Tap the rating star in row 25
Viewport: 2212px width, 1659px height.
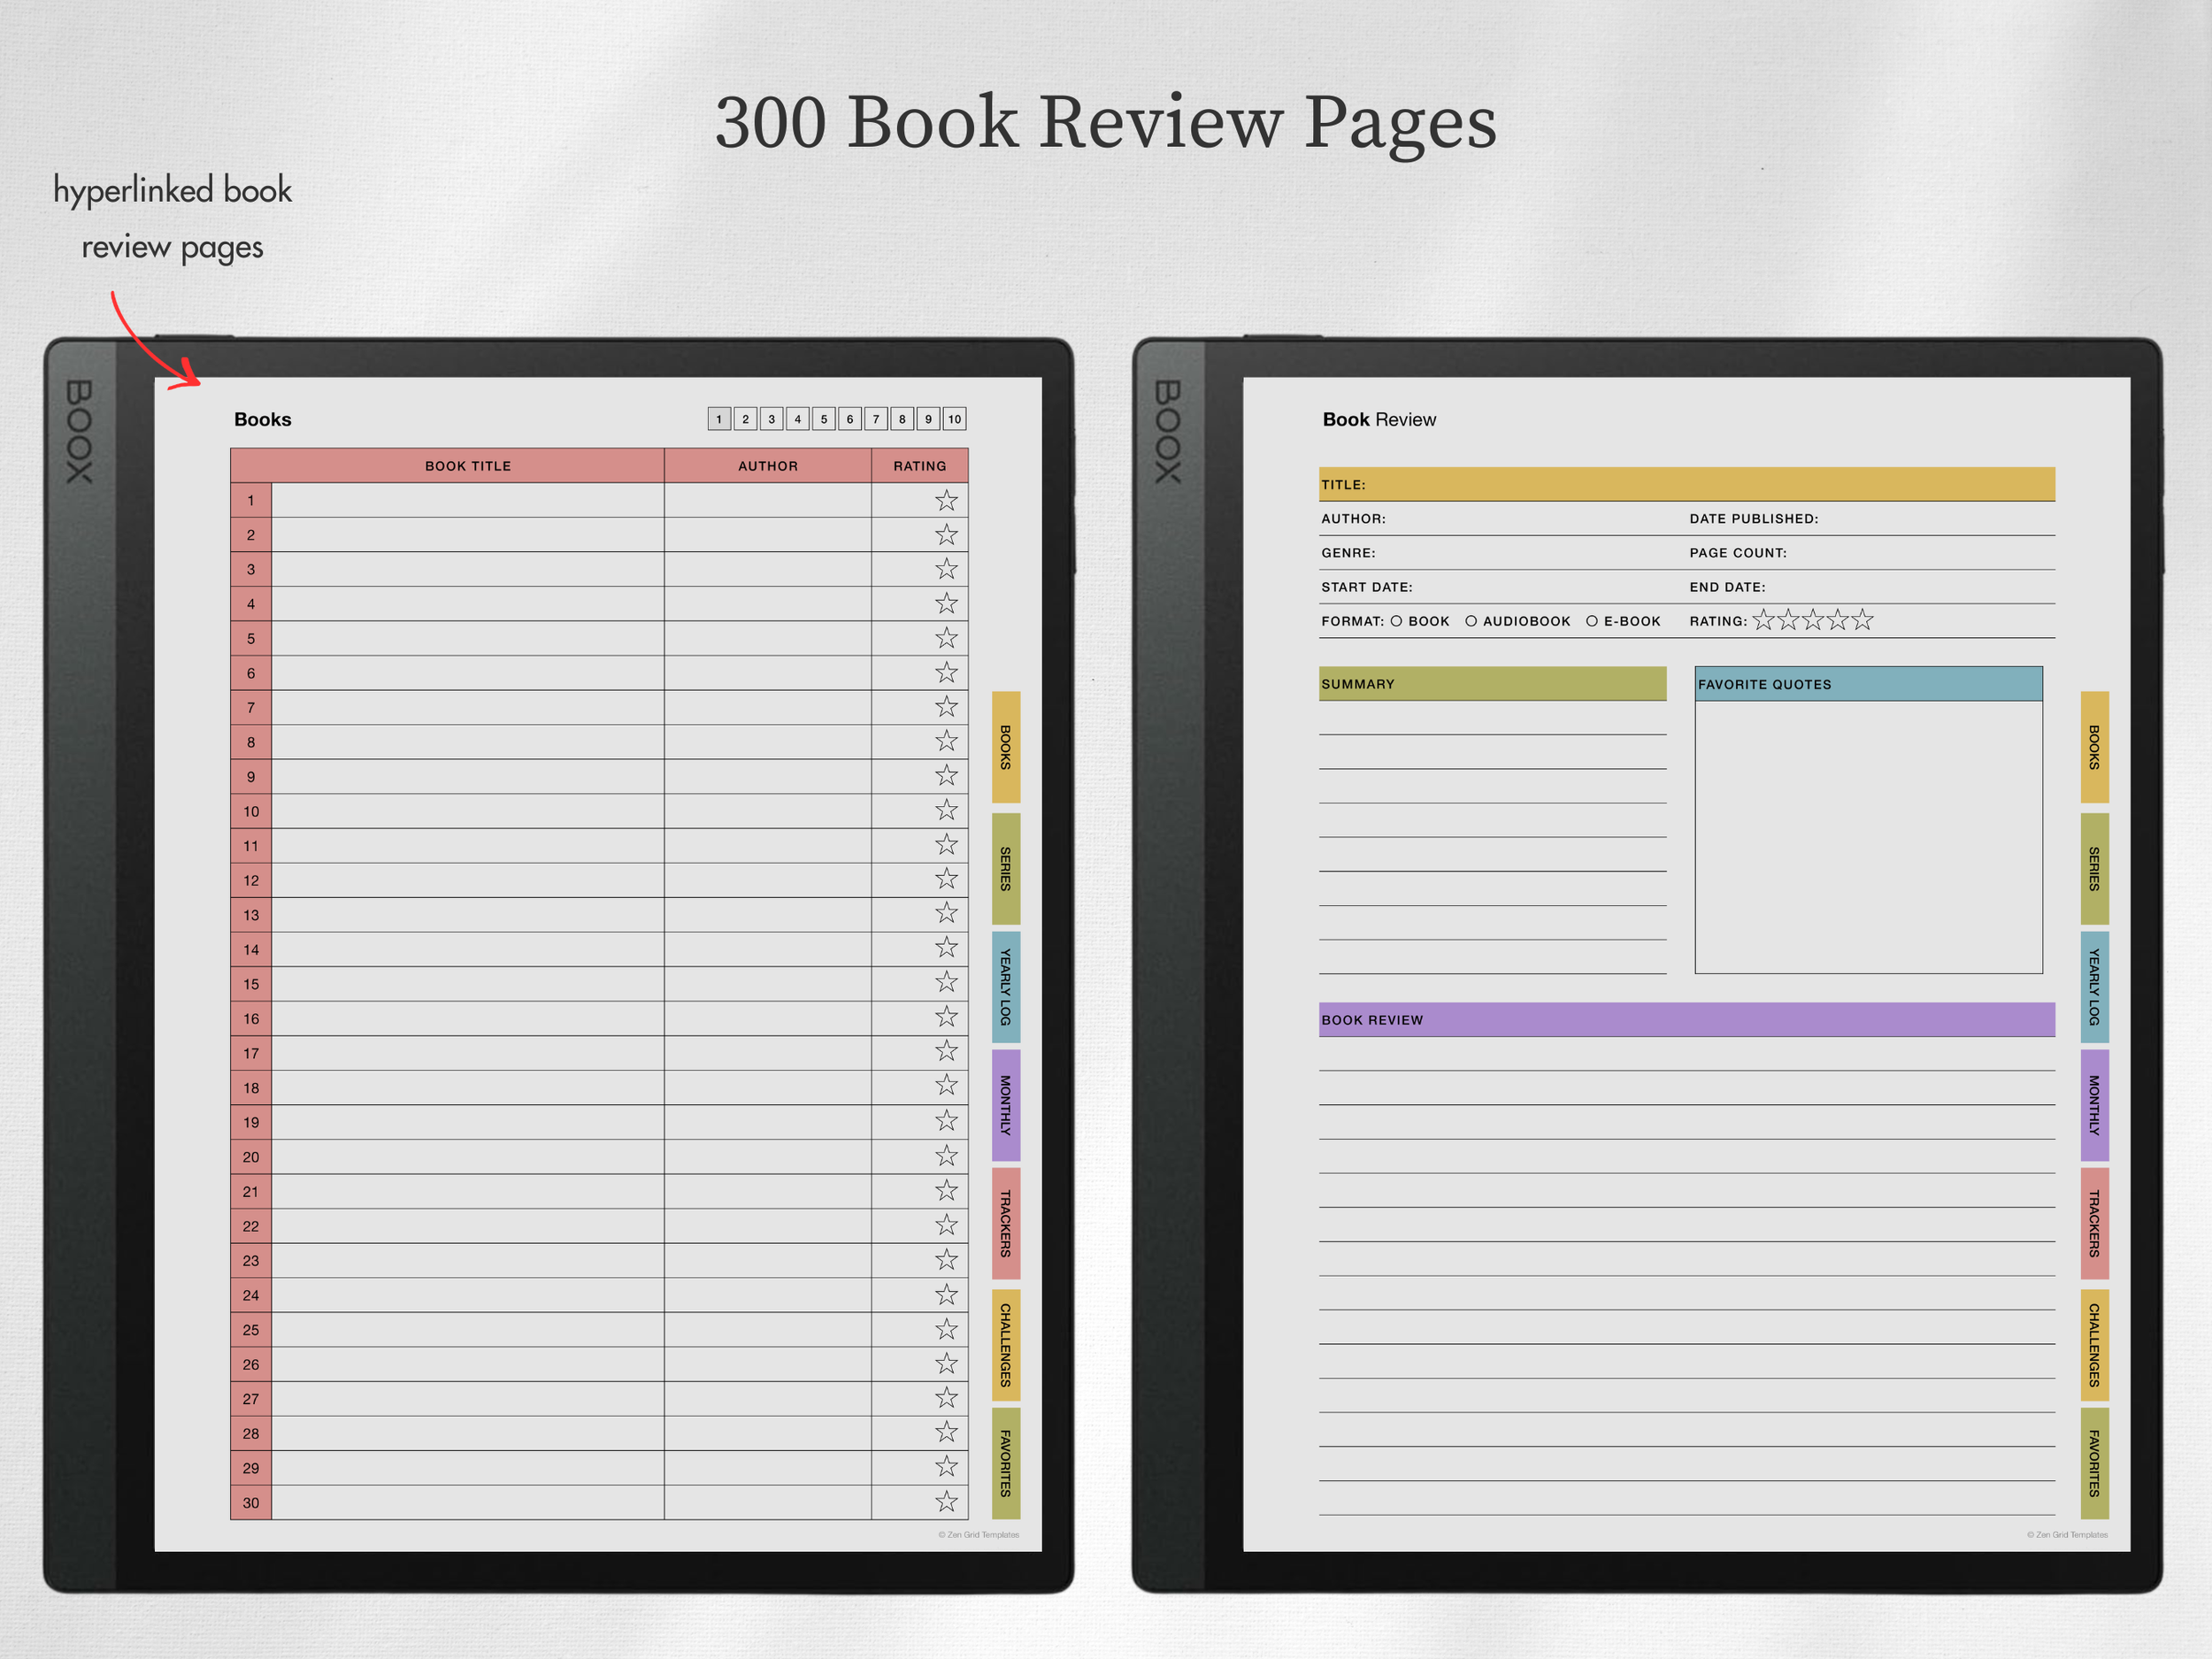(946, 1329)
